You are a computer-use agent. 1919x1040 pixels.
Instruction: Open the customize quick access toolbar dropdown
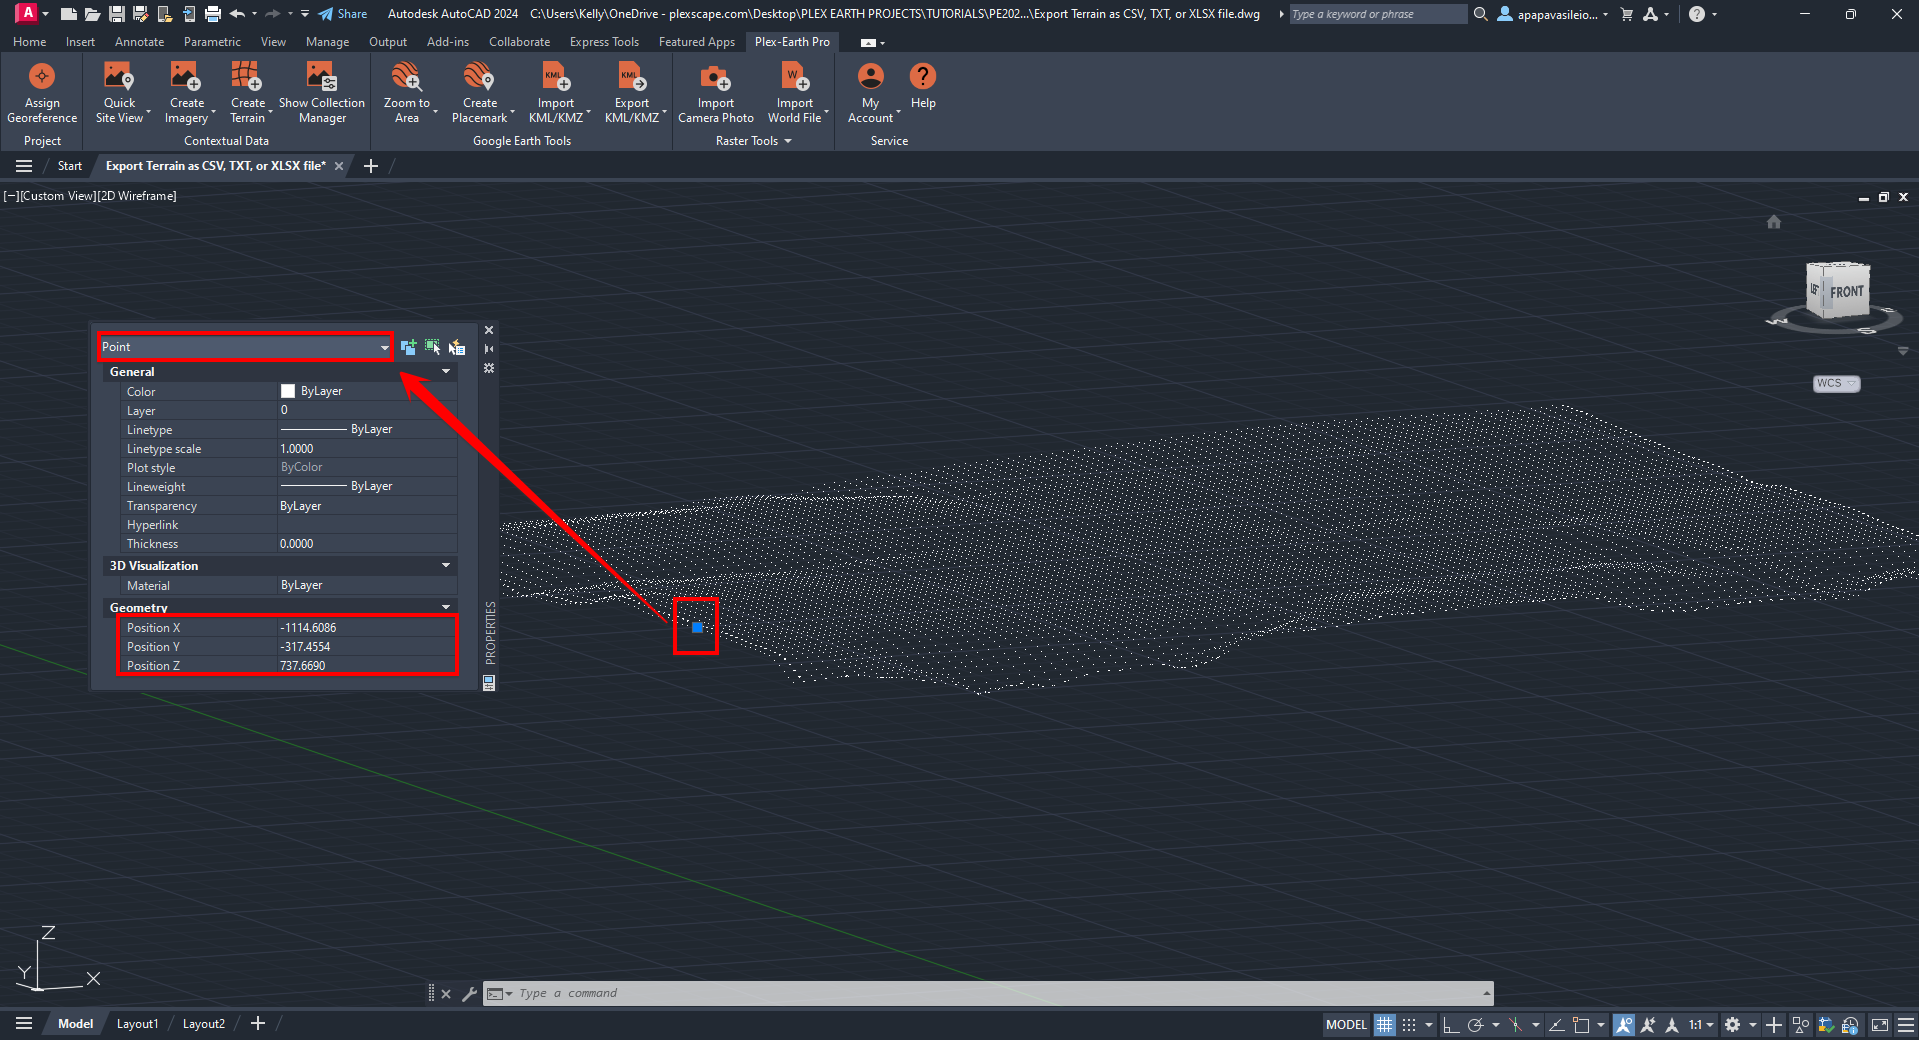305,14
